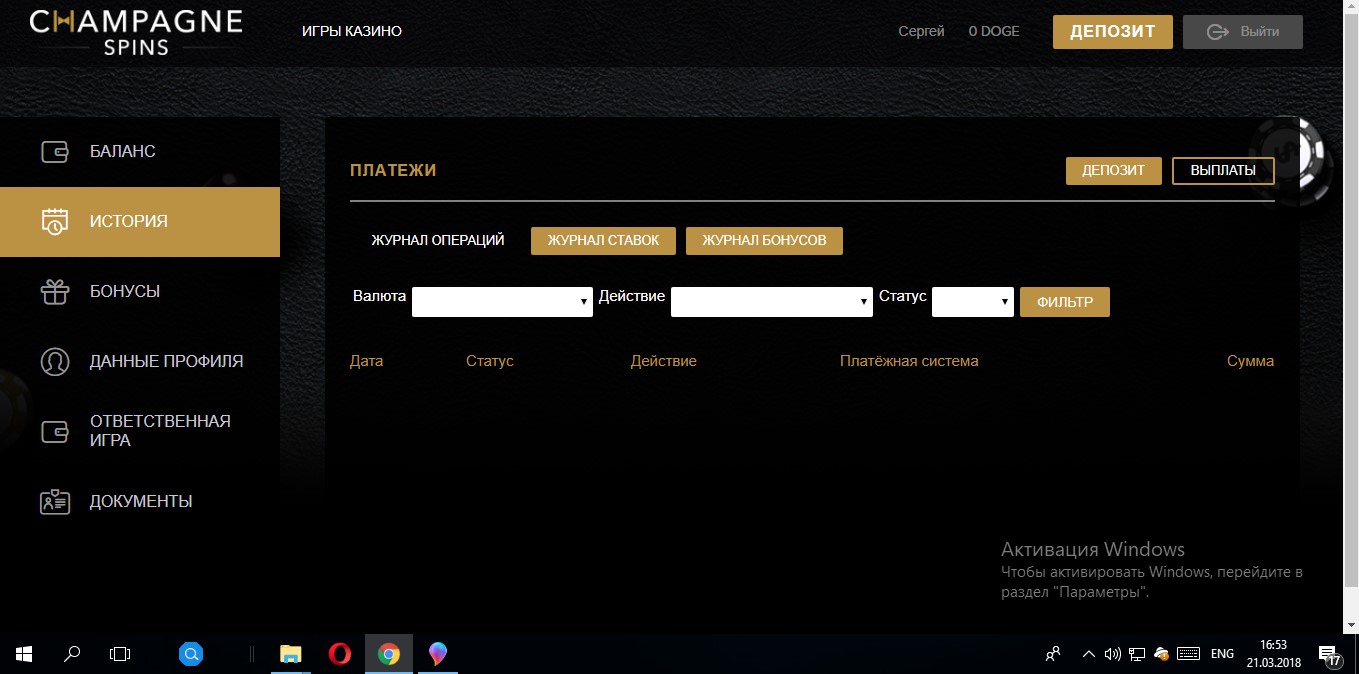Screen dimensions: 1359x674
Task: Open File Explorer from taskbar
Action: 290,654
